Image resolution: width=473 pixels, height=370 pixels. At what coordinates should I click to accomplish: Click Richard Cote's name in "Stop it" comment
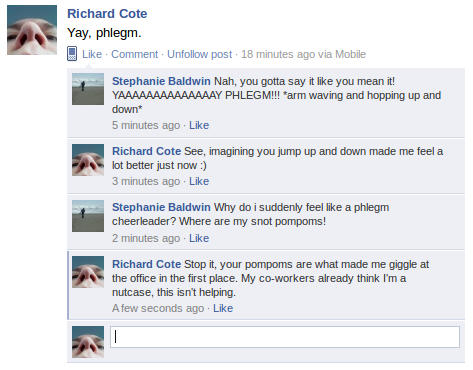point(146,264)
